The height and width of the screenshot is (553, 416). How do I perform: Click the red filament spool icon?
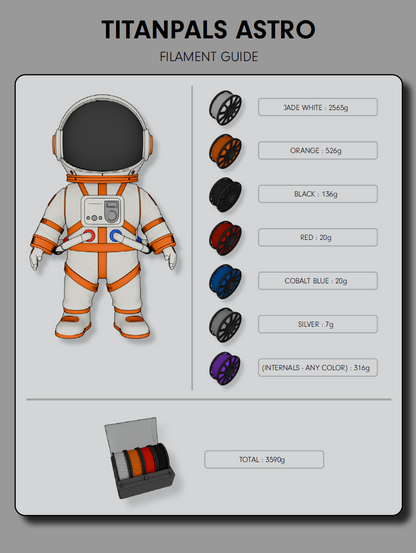[225, 238]
